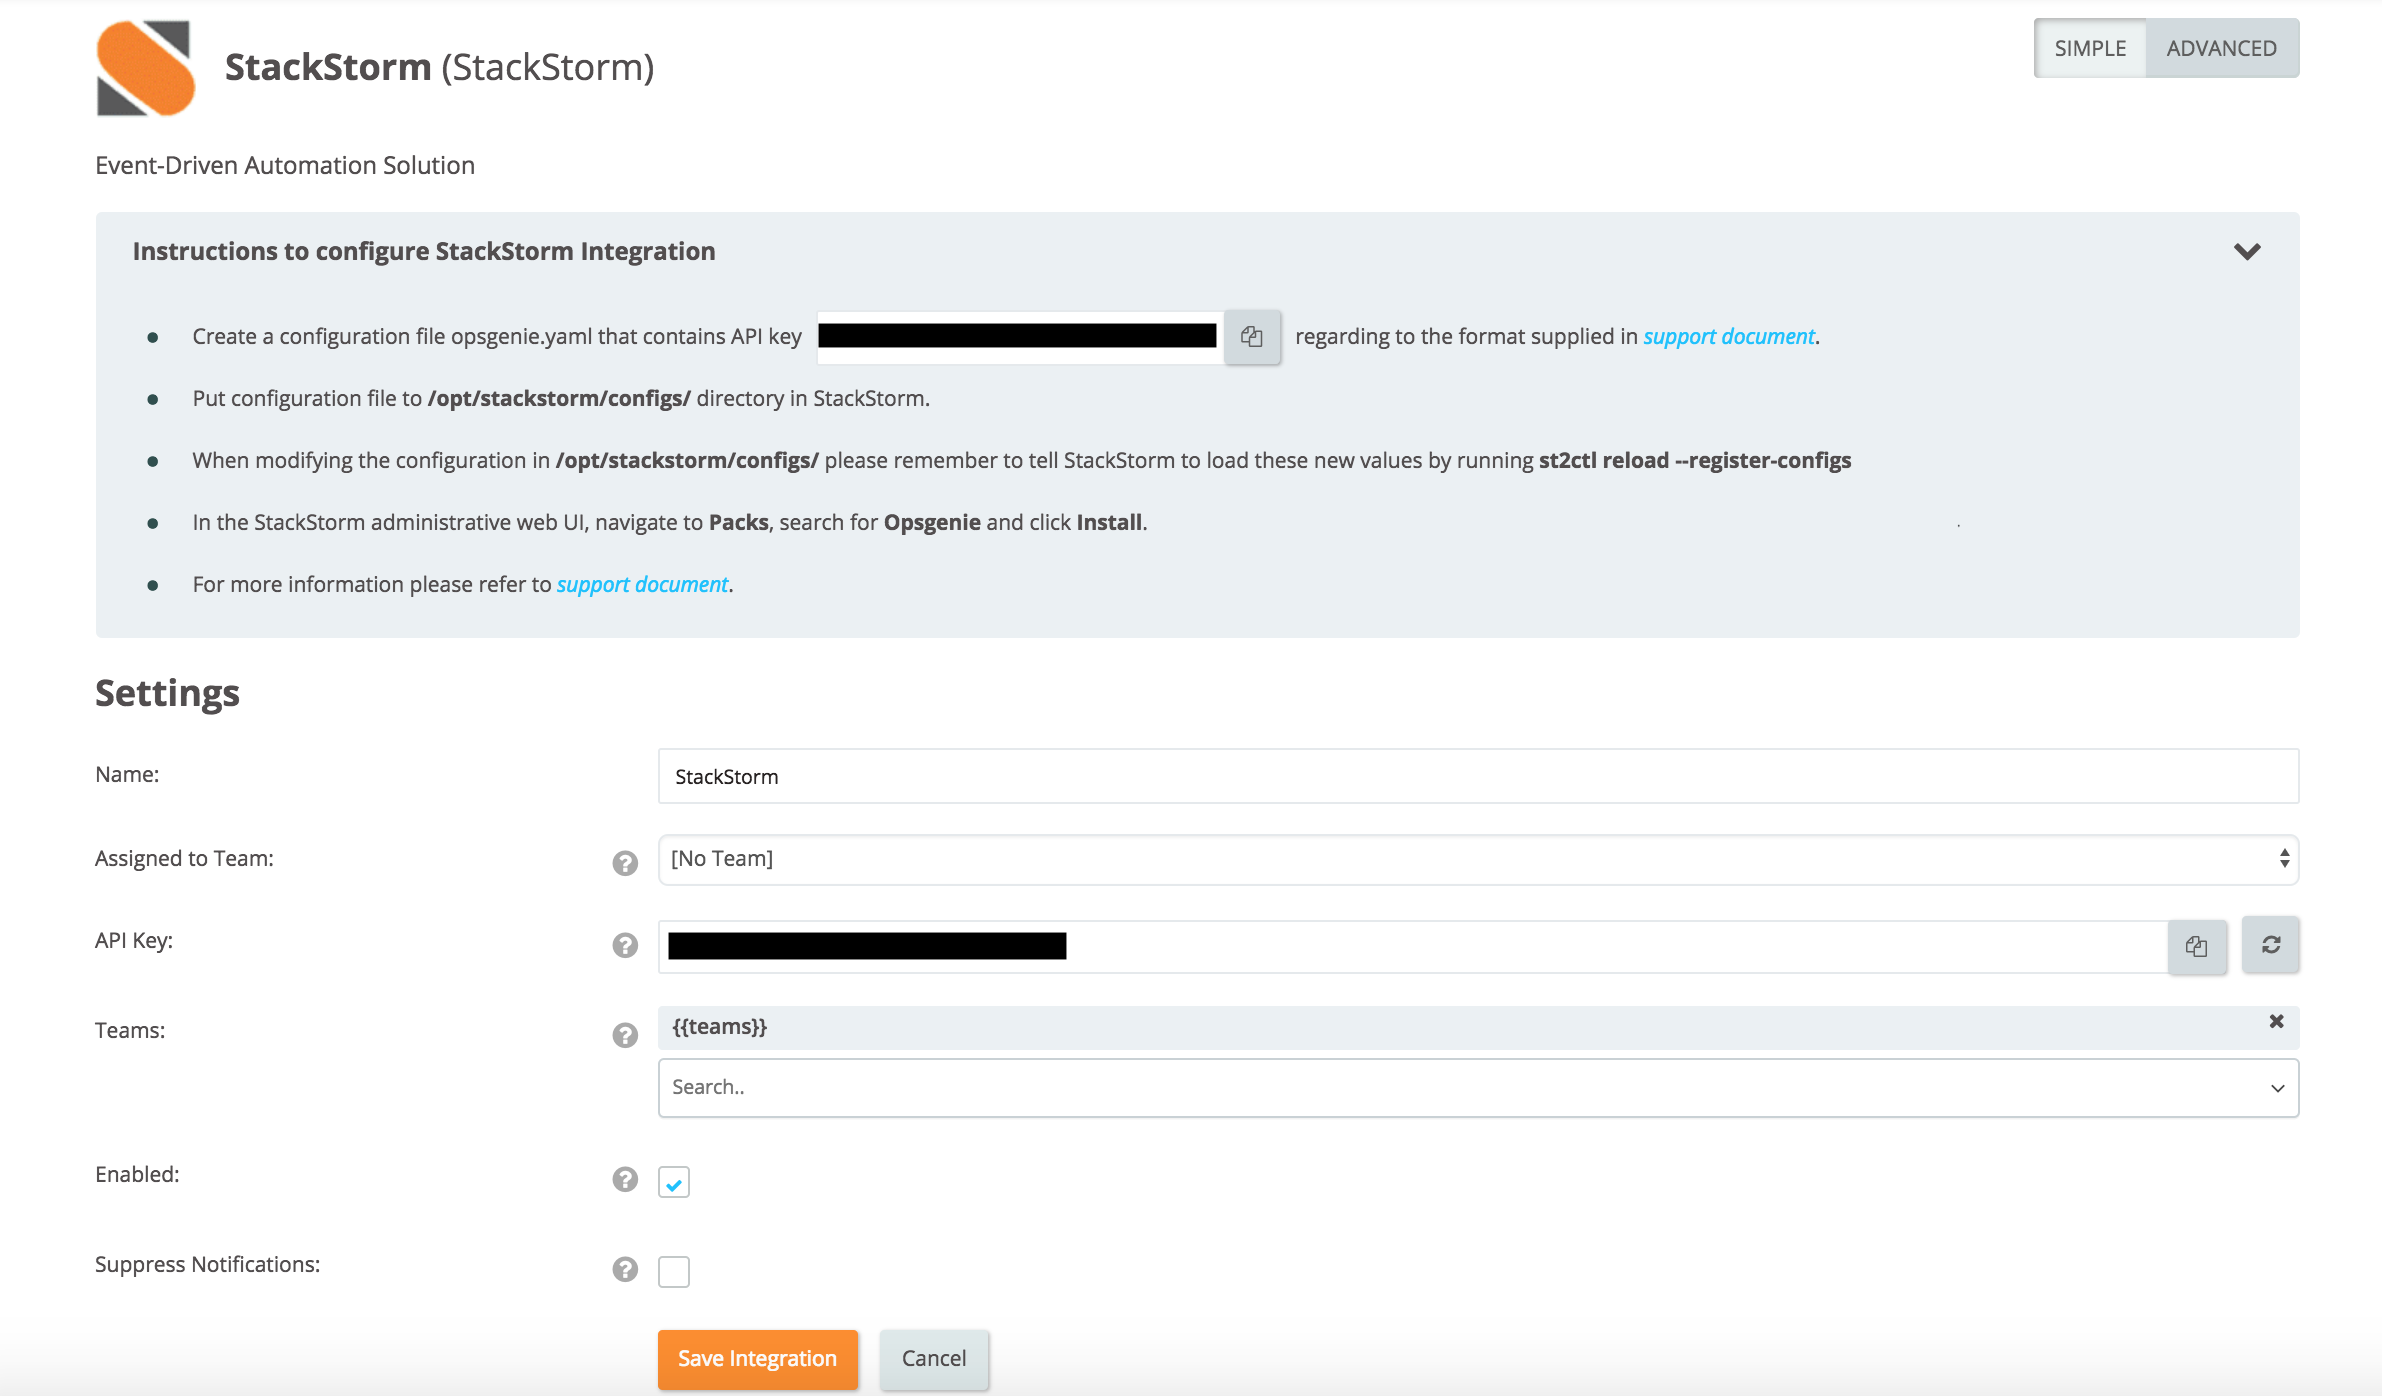The image size is (2382, 1396).
Task: Enable Suppress Notifications checkbox
Action: pyautogui.click(x=674, y=1271)
